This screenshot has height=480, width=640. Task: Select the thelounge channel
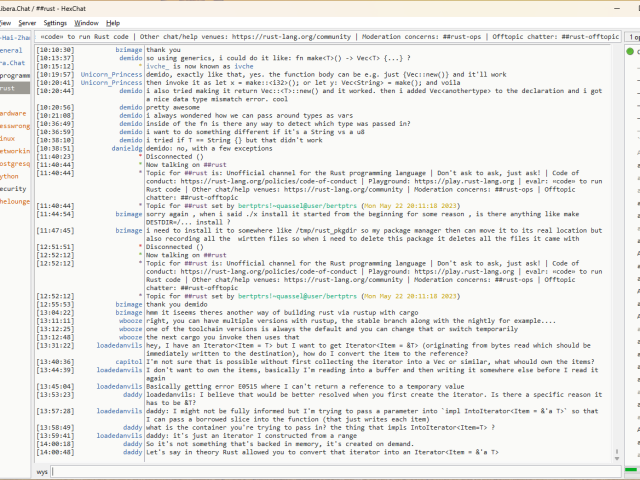pos(14,200)
